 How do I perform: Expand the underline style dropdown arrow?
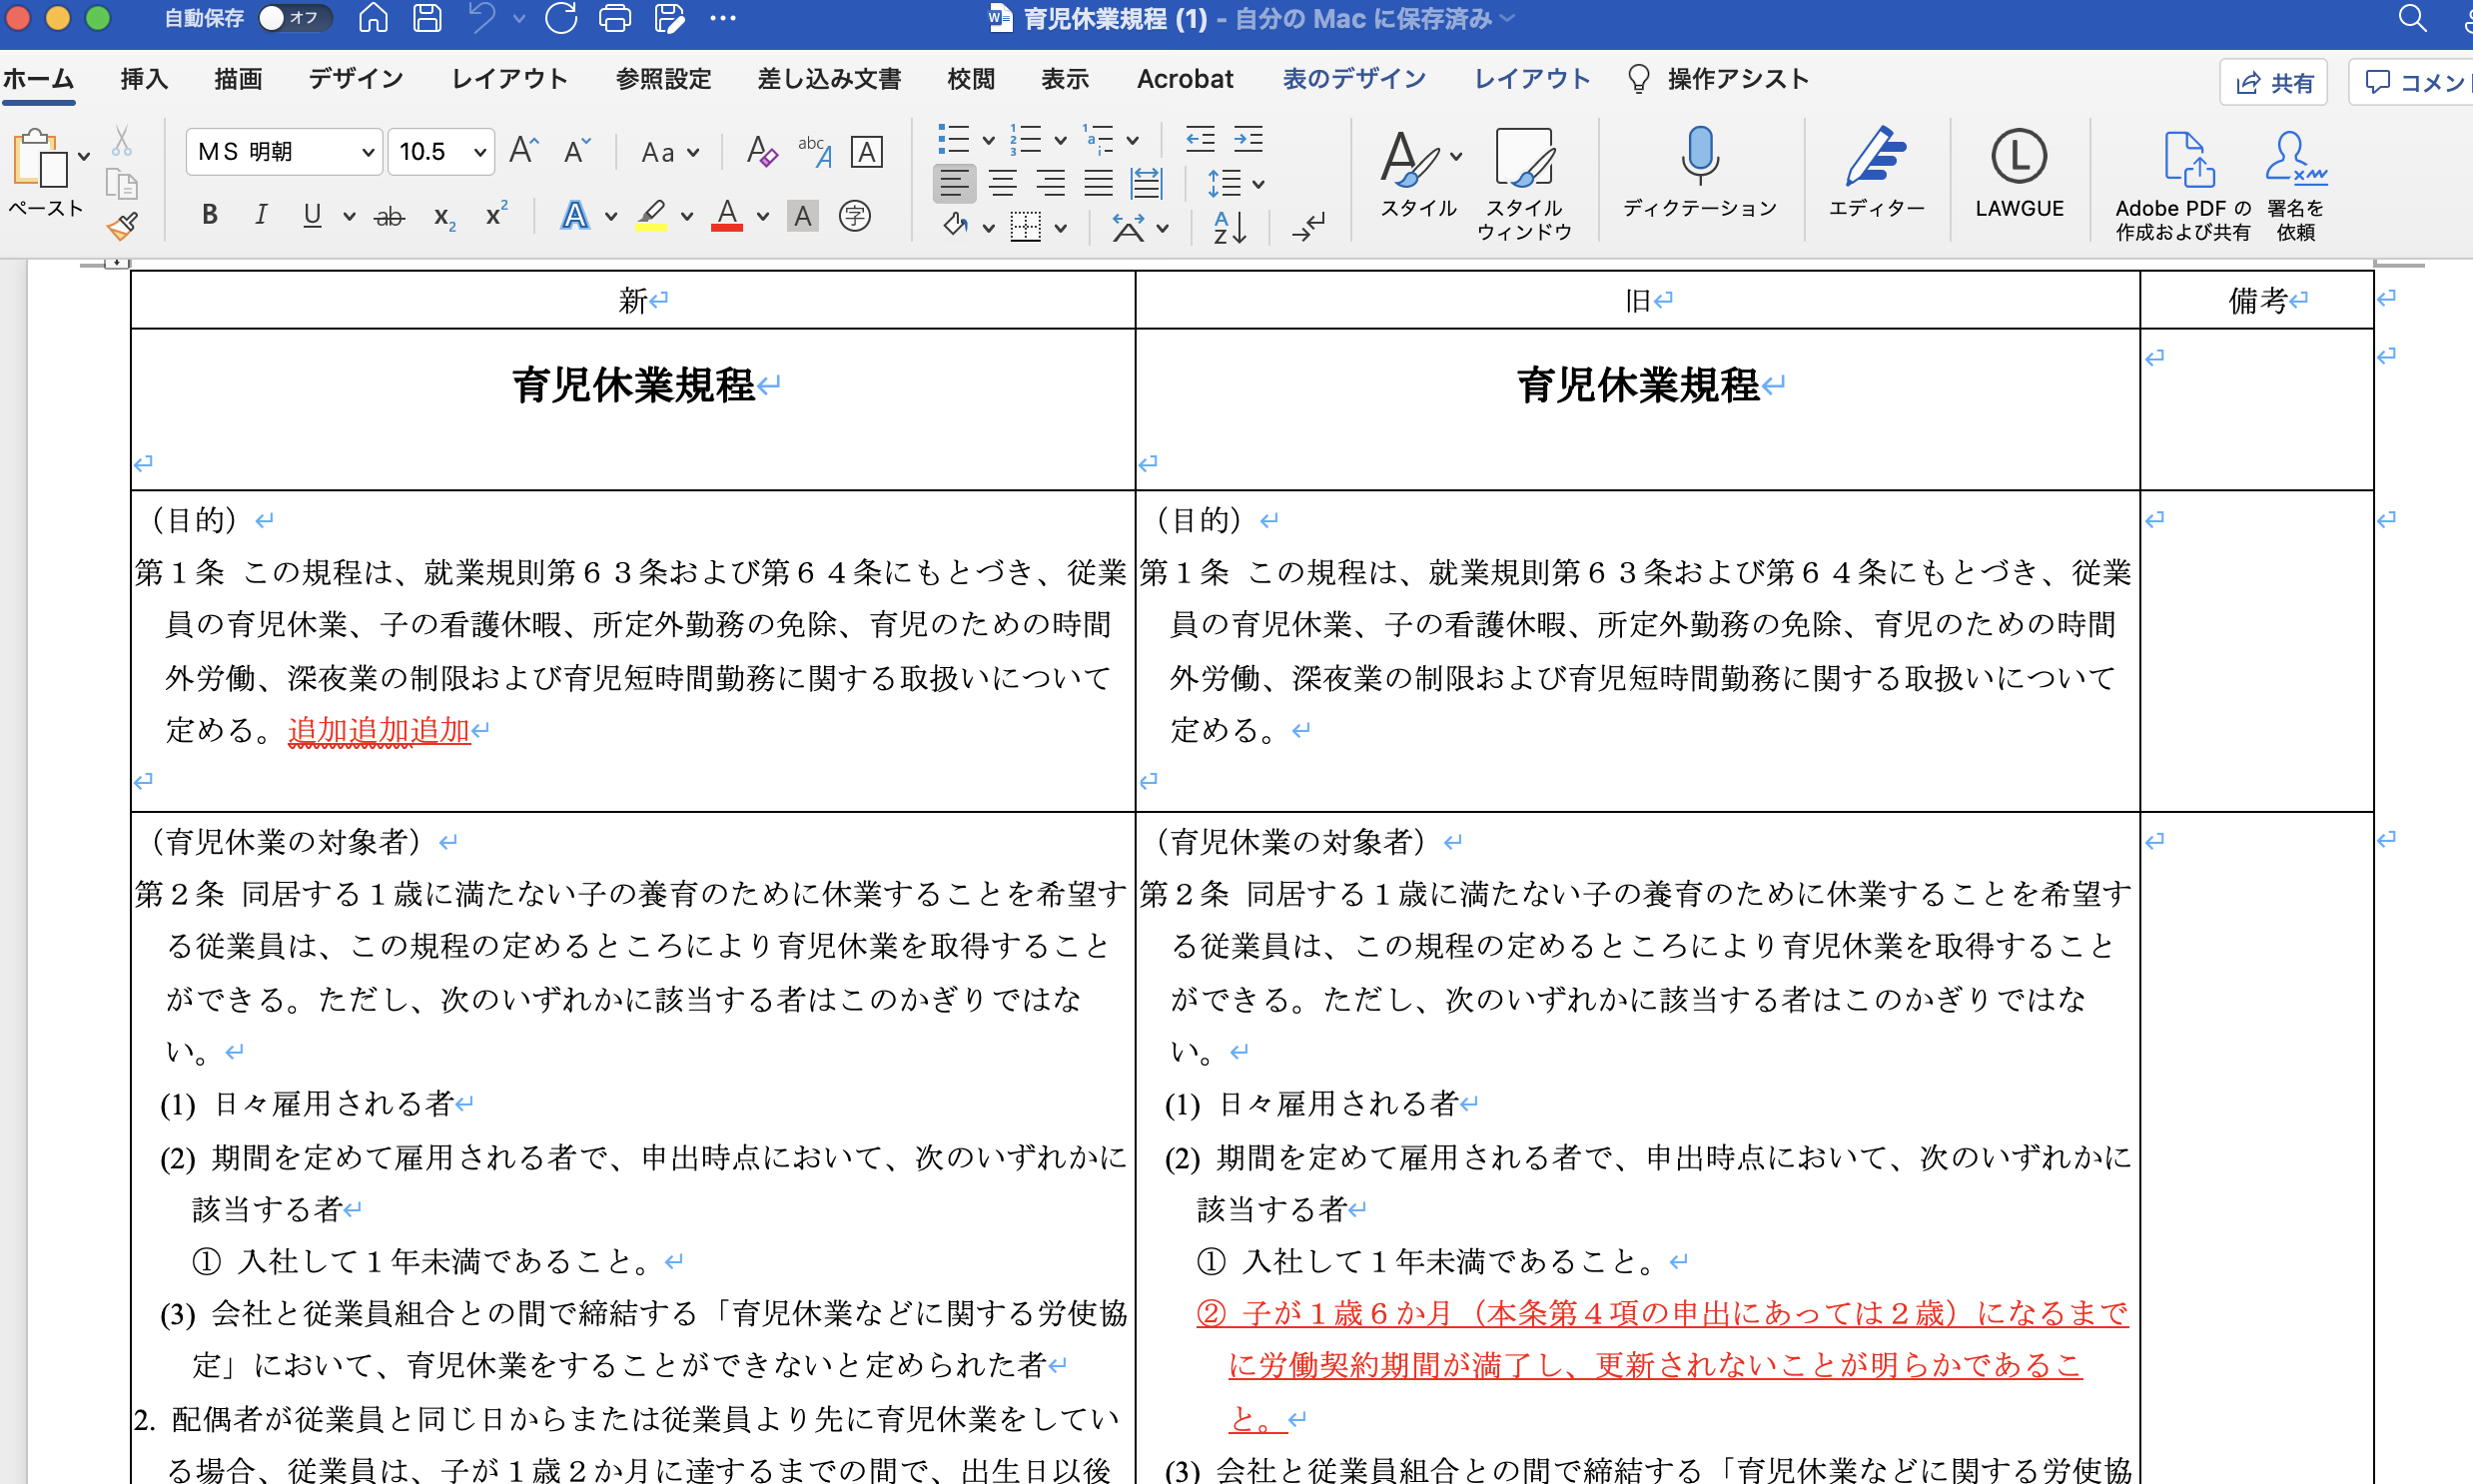click(349, 216)
